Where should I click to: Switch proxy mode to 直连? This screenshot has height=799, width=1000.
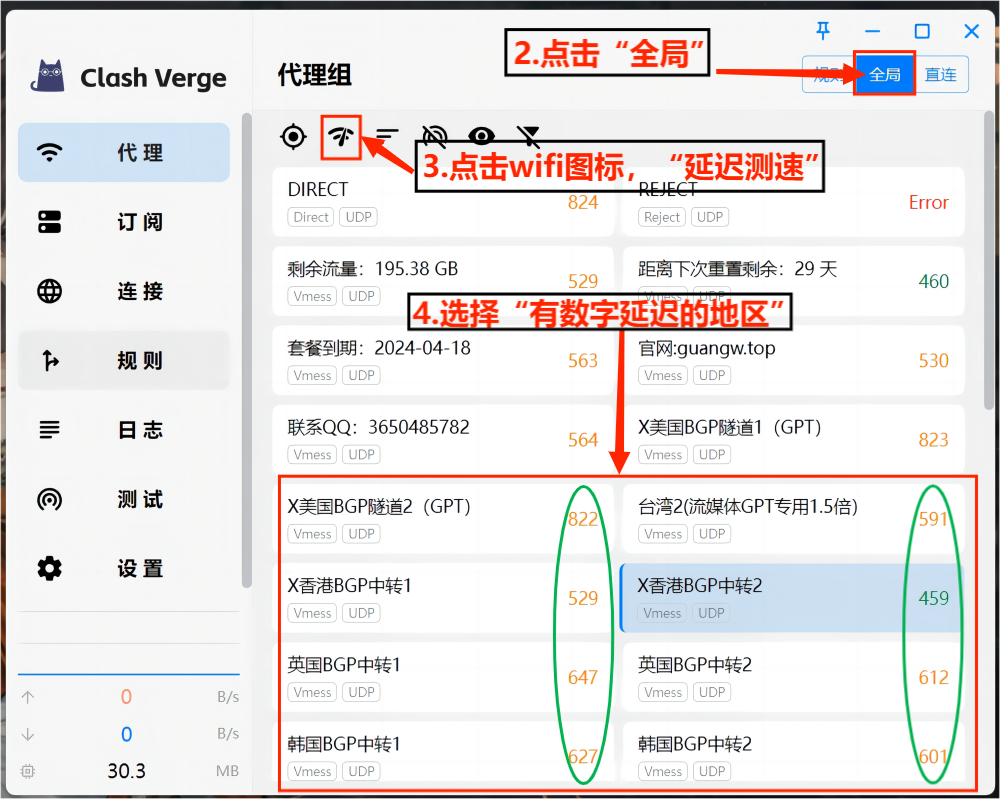(940, 75)
